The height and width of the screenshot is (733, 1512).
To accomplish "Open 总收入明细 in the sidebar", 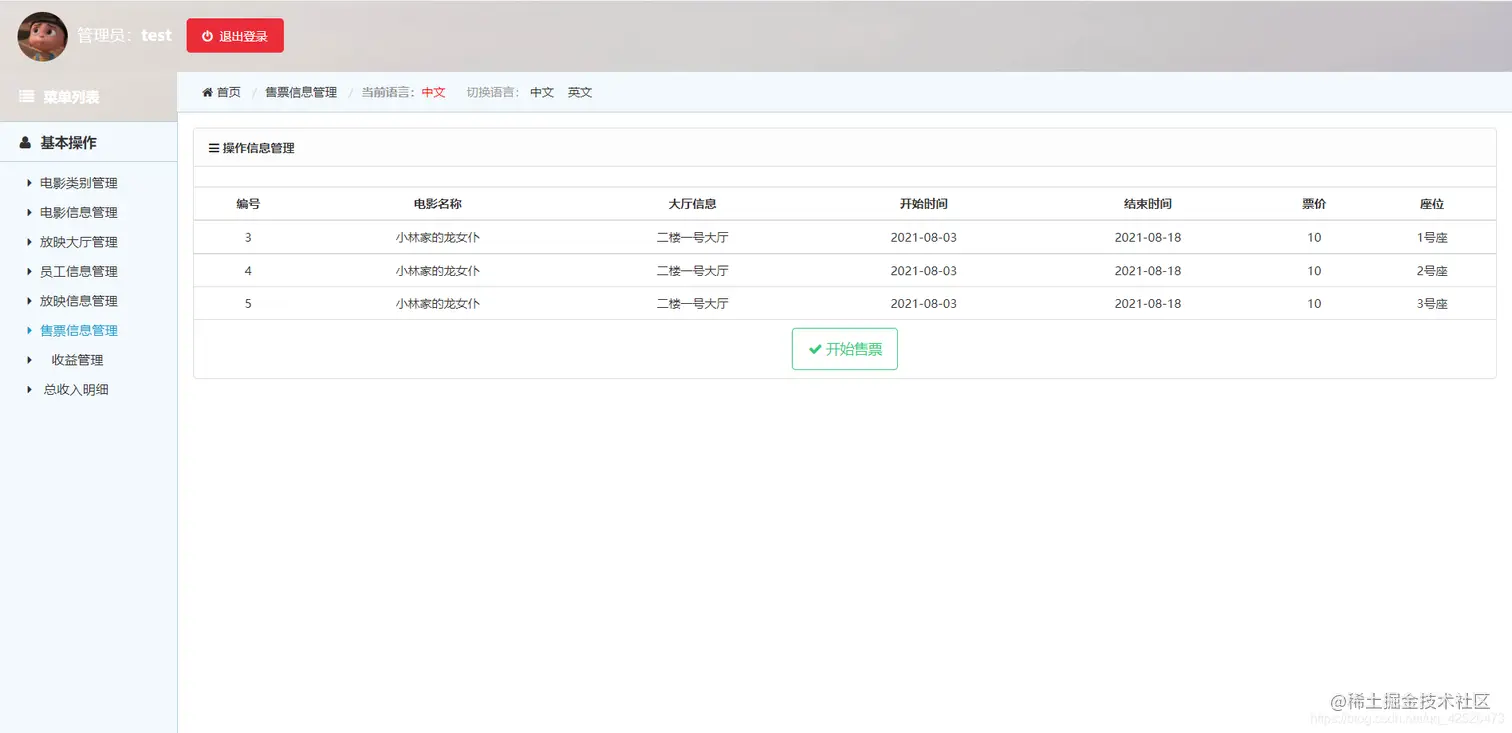I will click(x=76, y=389).
